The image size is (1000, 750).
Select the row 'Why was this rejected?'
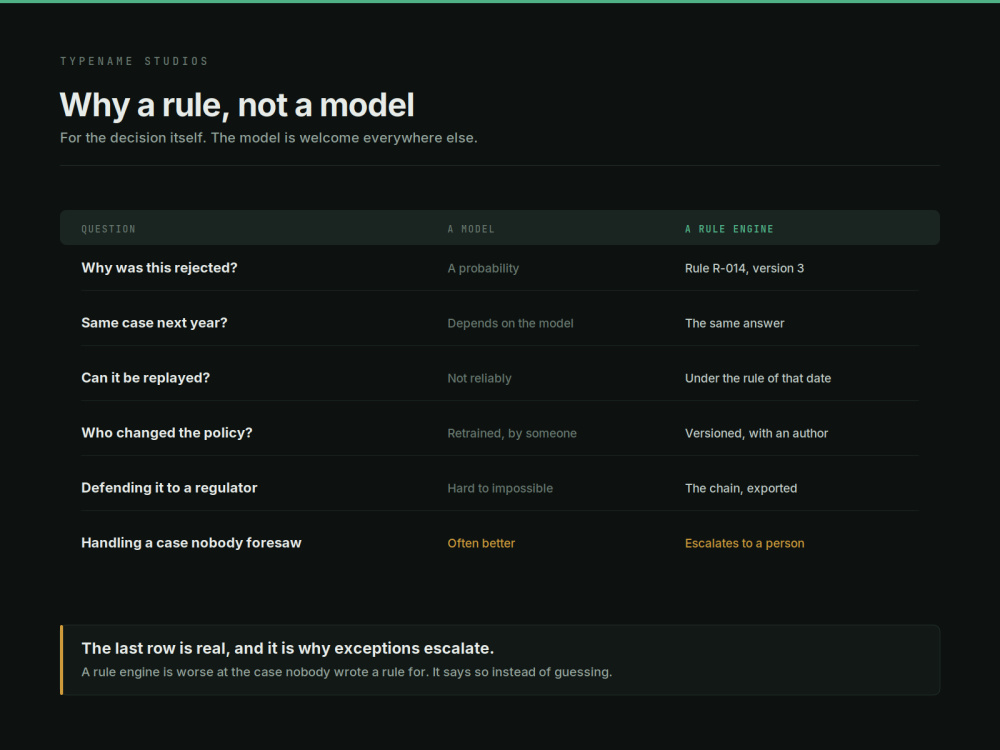point(500,268)
